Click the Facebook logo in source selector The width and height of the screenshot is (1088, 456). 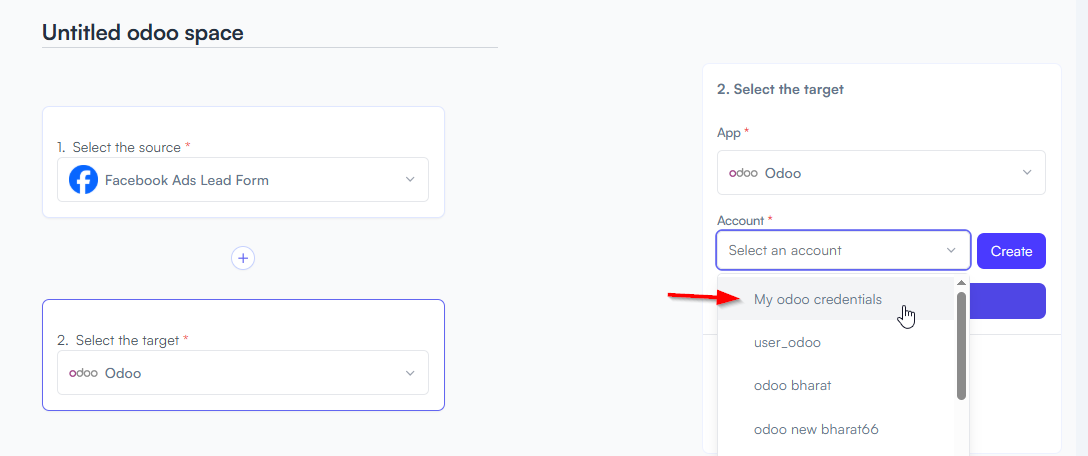pos(83,180)
